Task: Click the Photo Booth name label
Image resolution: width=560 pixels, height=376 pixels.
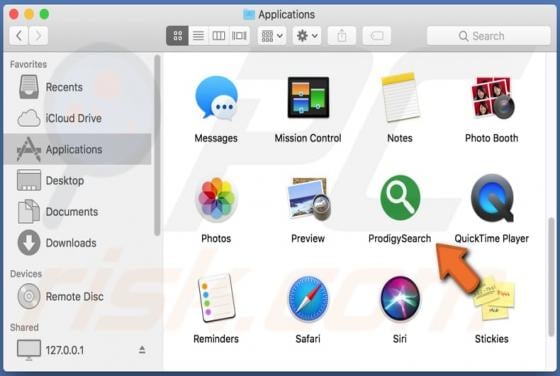Action: click(x=491, y=138)
